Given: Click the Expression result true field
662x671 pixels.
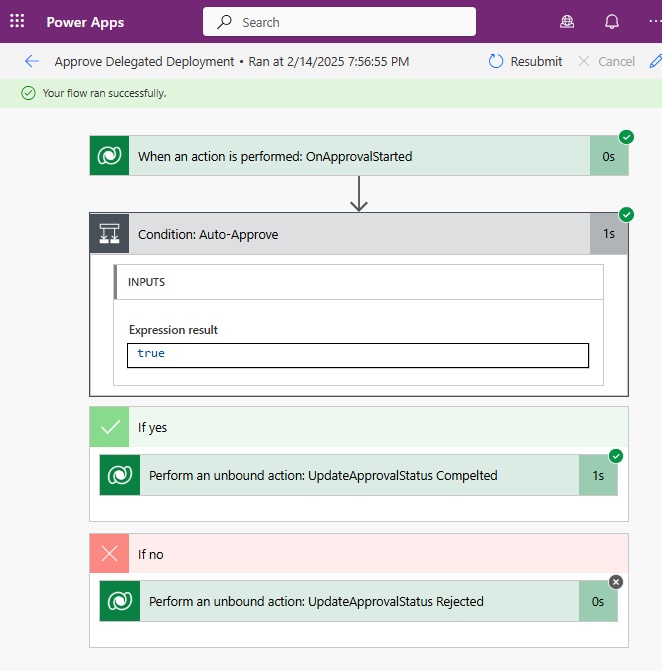Looking at the screenshot, I should (358, 355).
